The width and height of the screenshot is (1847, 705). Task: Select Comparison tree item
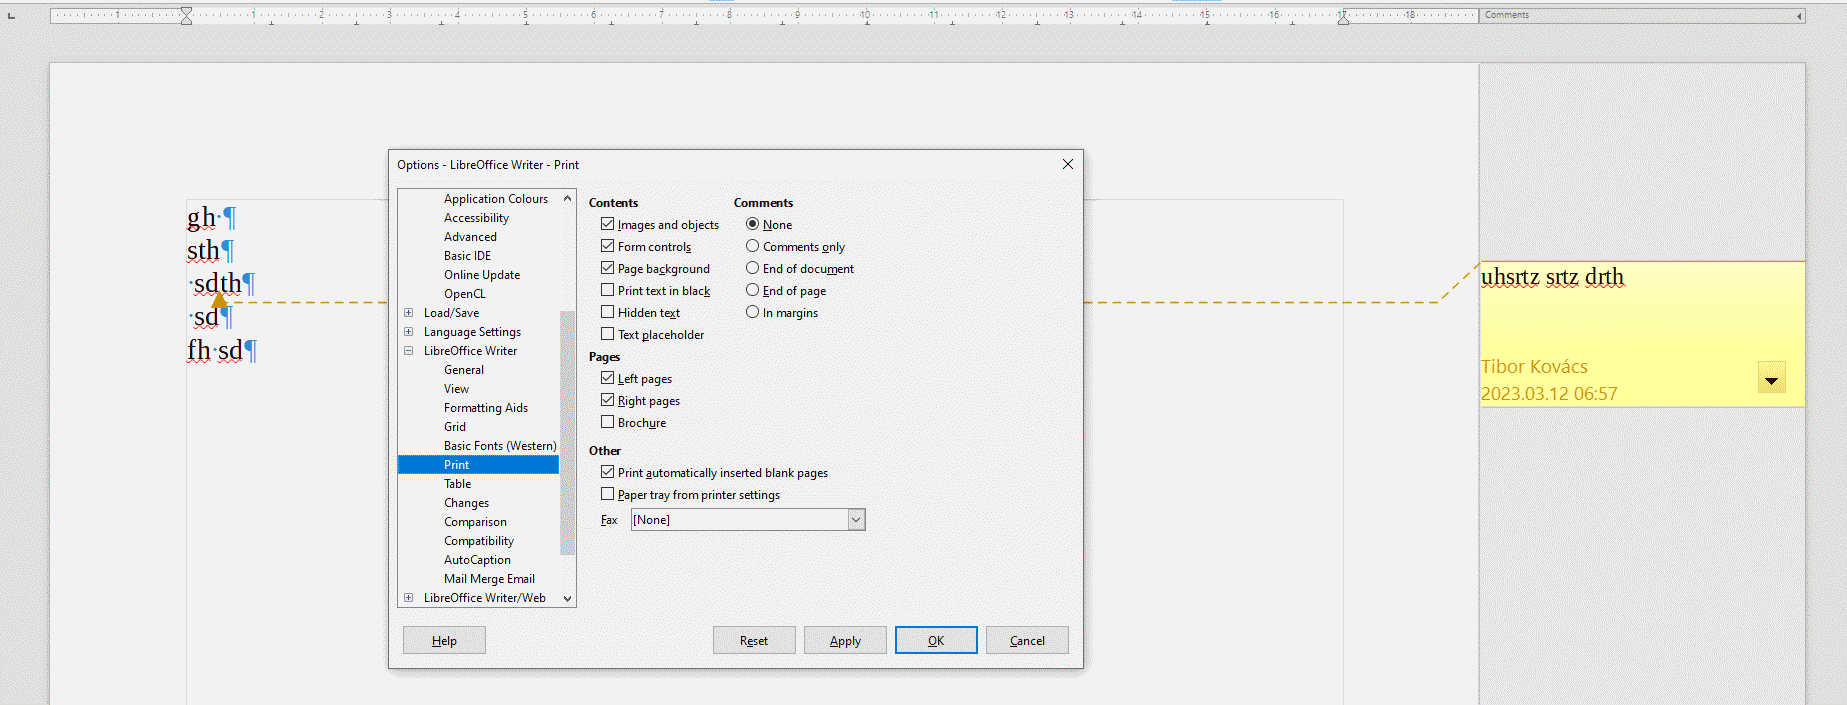point(475,522)
